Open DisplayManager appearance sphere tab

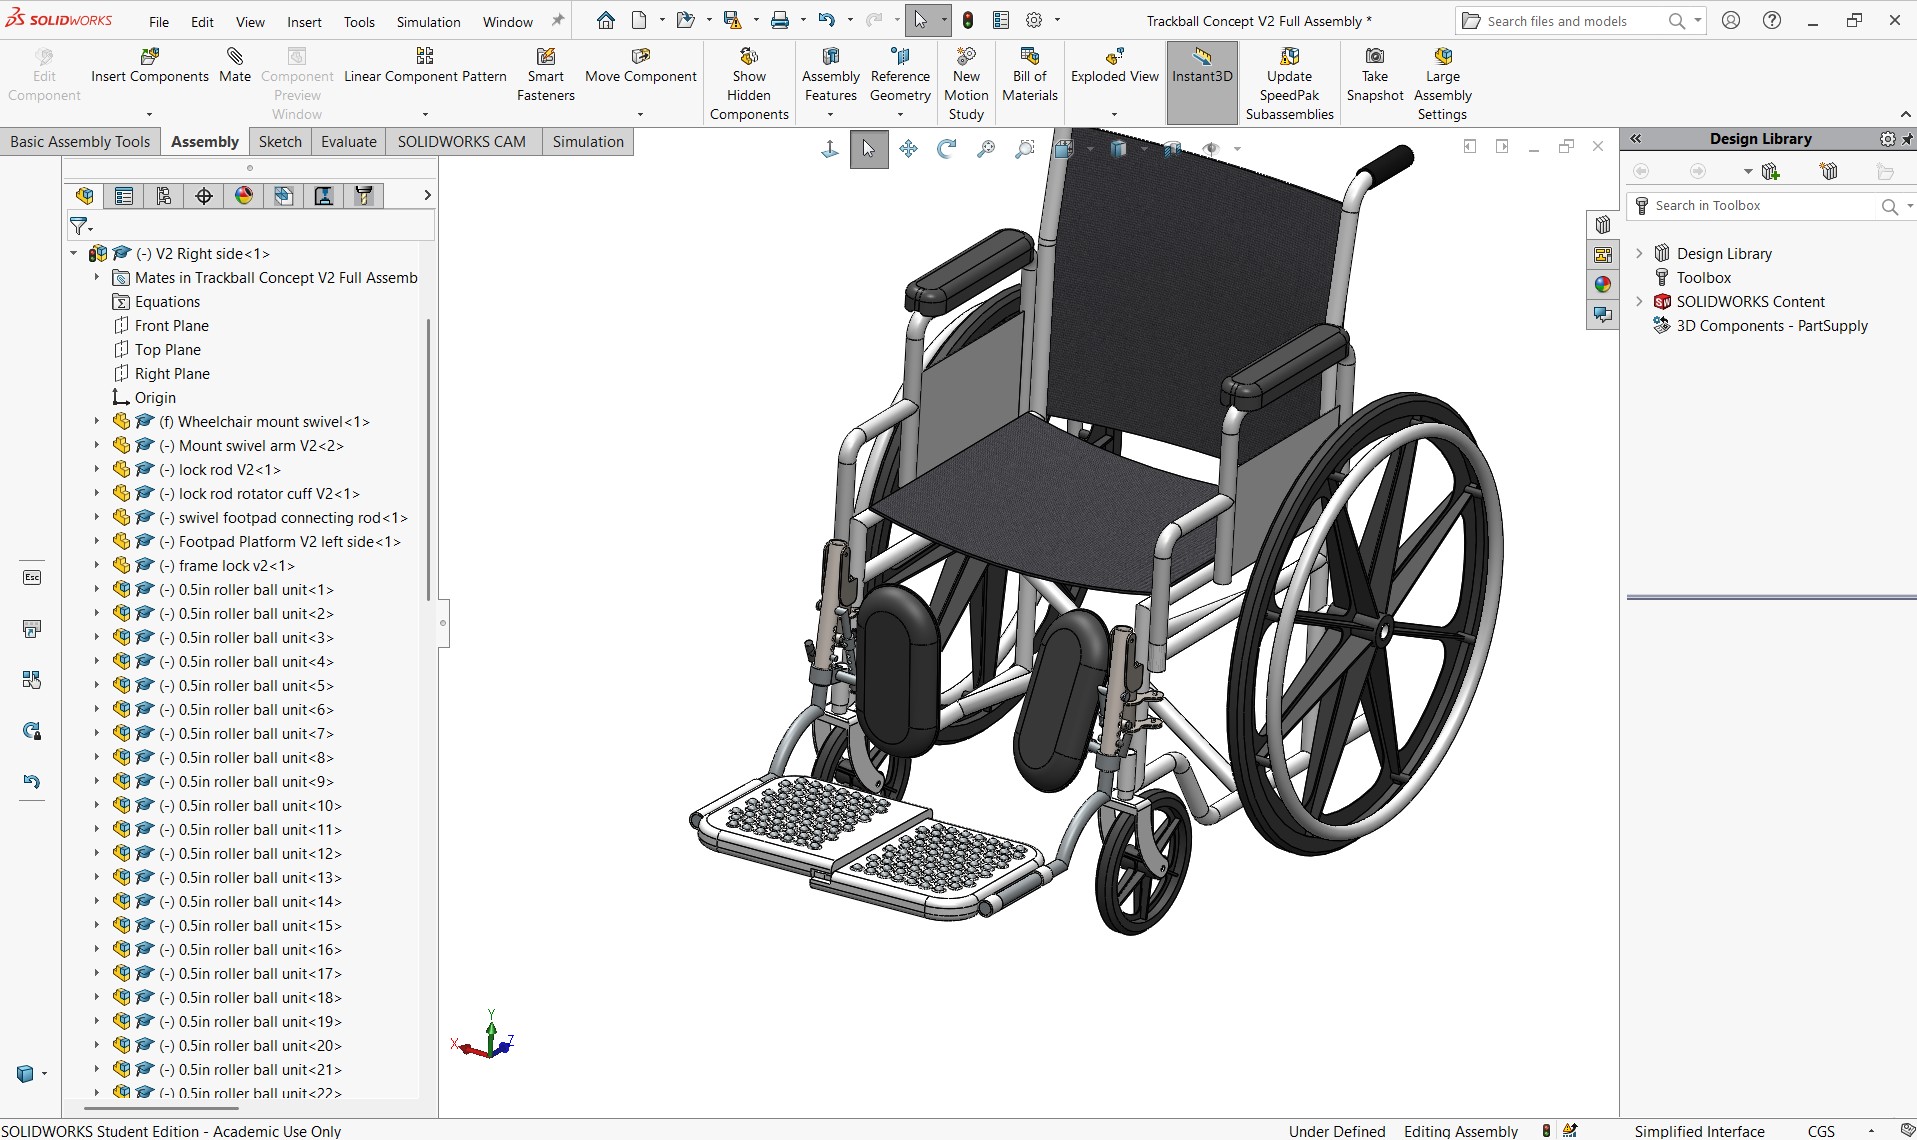click(244, 196)
